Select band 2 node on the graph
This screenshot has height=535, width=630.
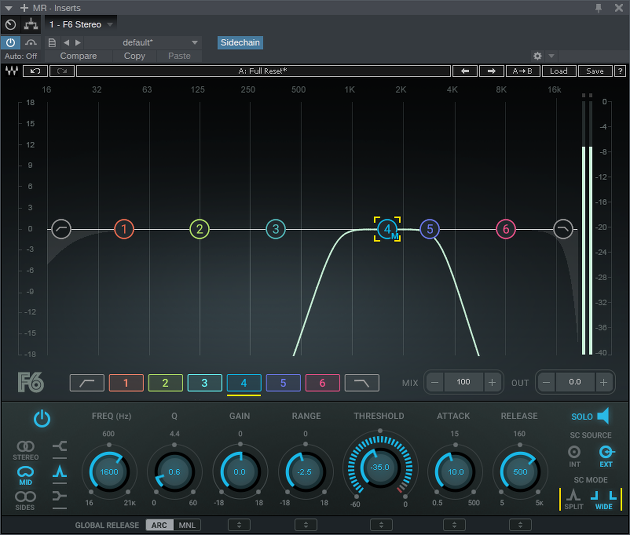point(199,229)
